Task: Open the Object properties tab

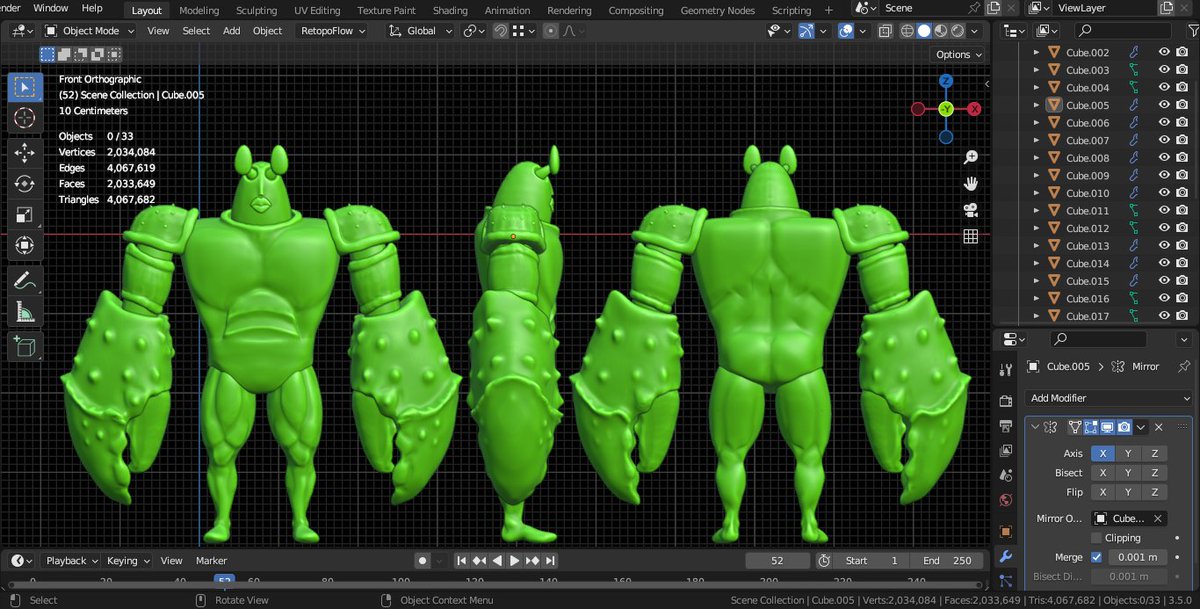Action: pyautogui.click(x=1007, y=531)
